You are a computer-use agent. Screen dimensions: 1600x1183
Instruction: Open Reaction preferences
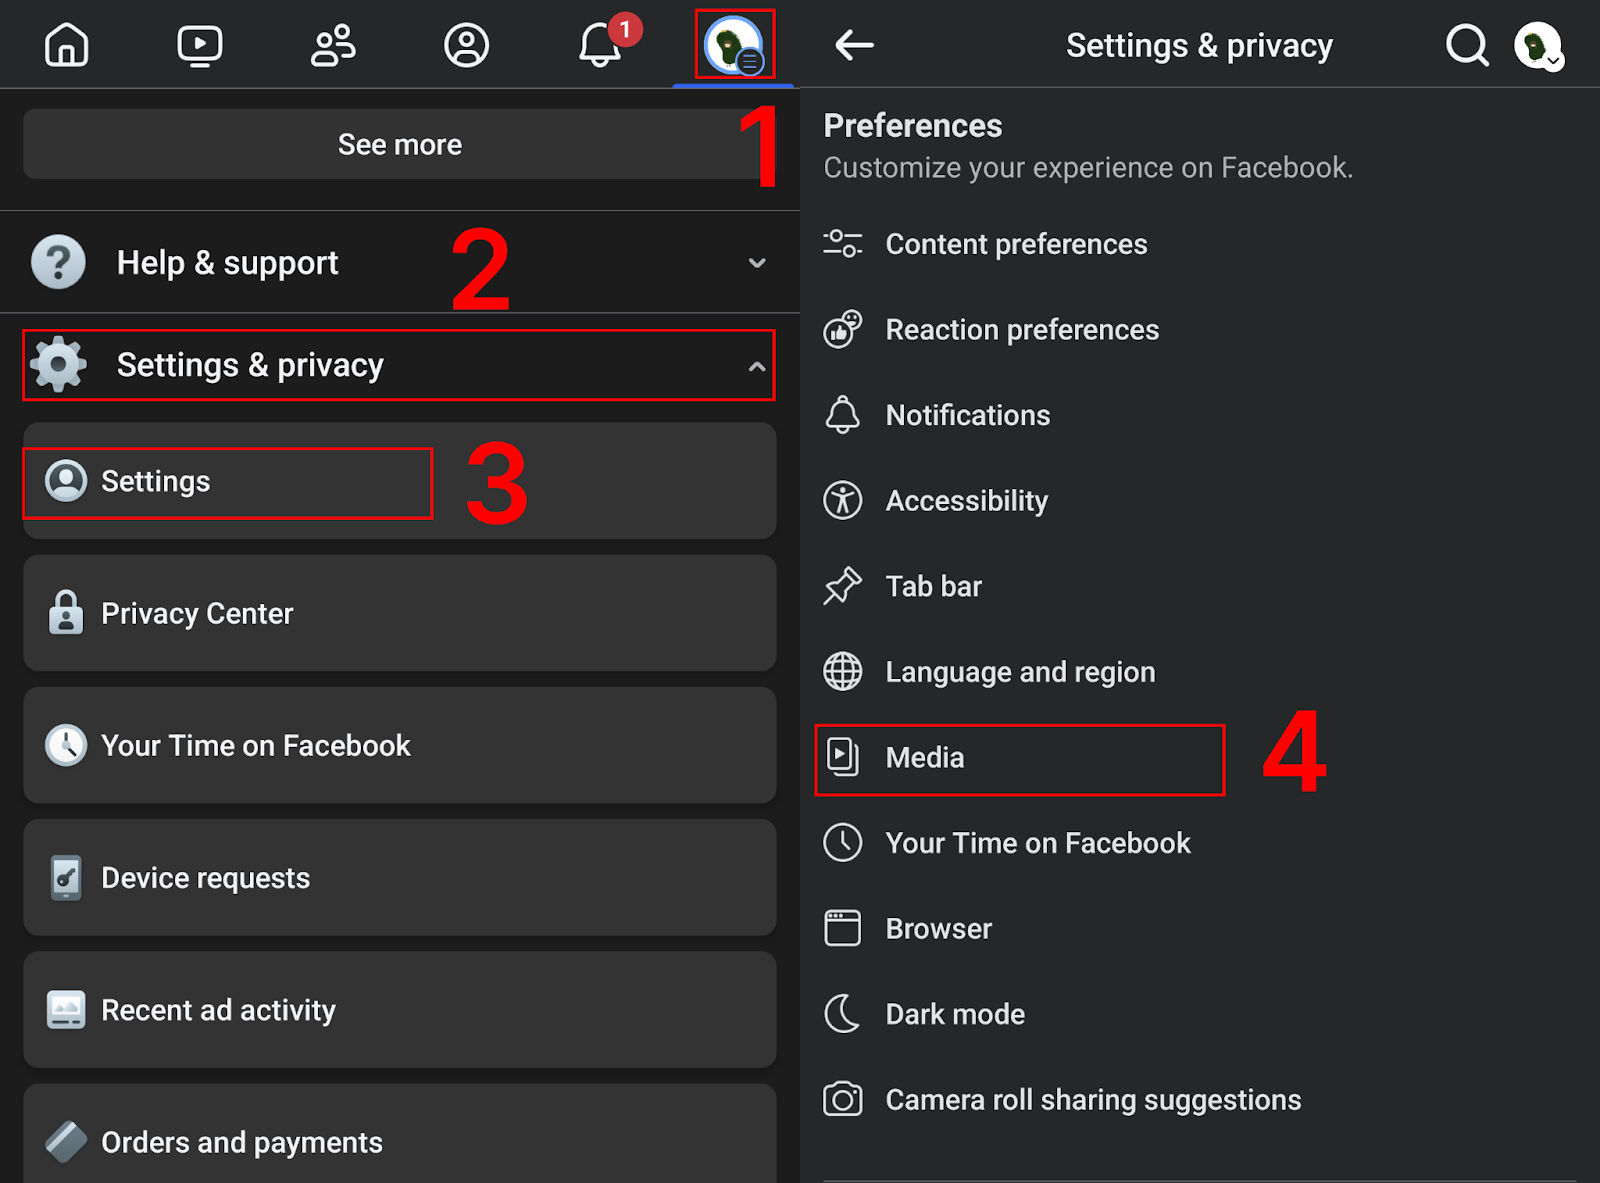click(x=1200, y=329)
